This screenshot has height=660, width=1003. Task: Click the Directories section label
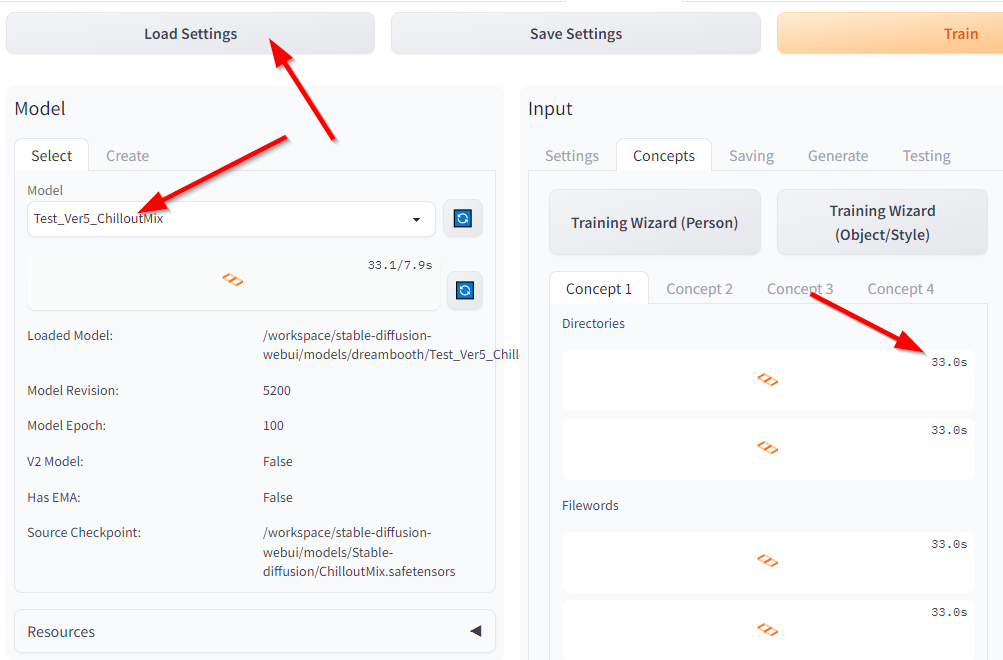(x=593, y=324)
